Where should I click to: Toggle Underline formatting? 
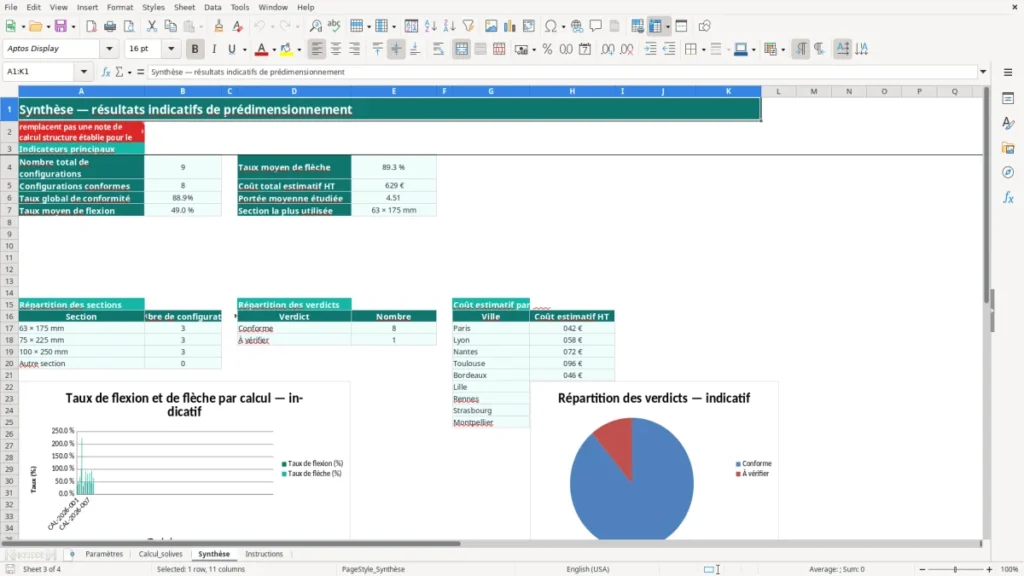232,49
